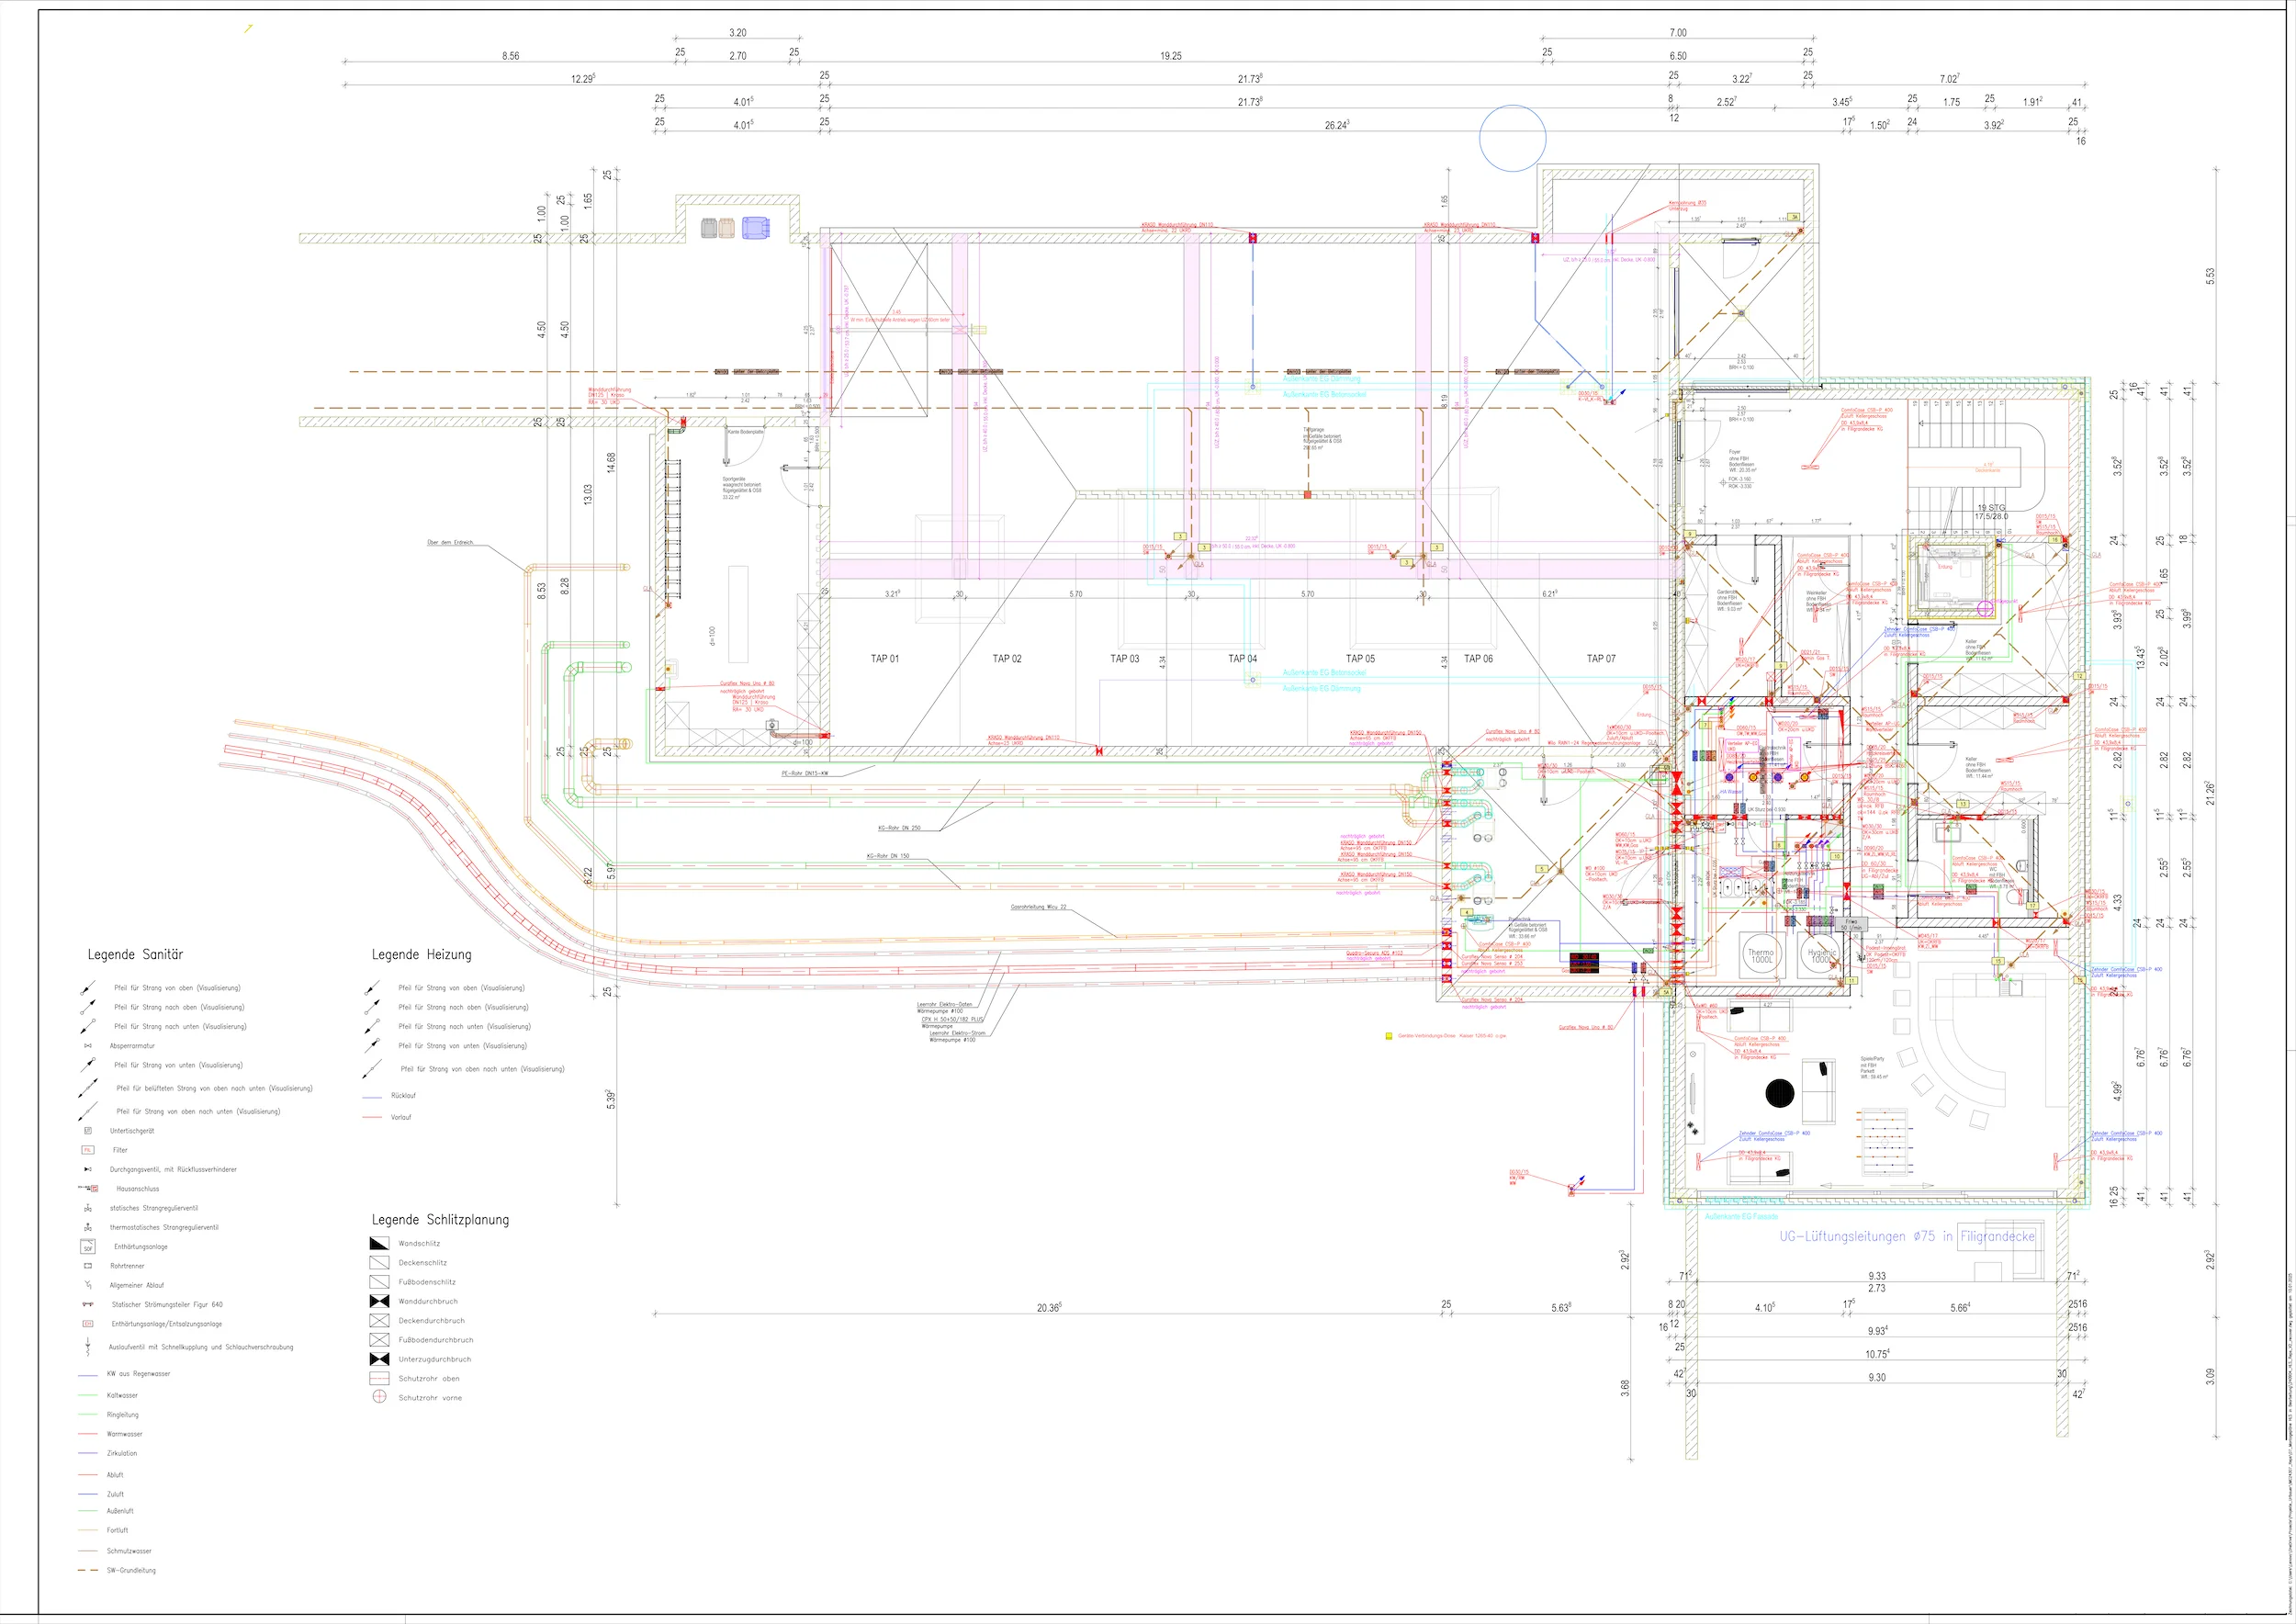2296x1624 pixels.
Task: Click the Legende Heizung heading
Action: point(421,954)
